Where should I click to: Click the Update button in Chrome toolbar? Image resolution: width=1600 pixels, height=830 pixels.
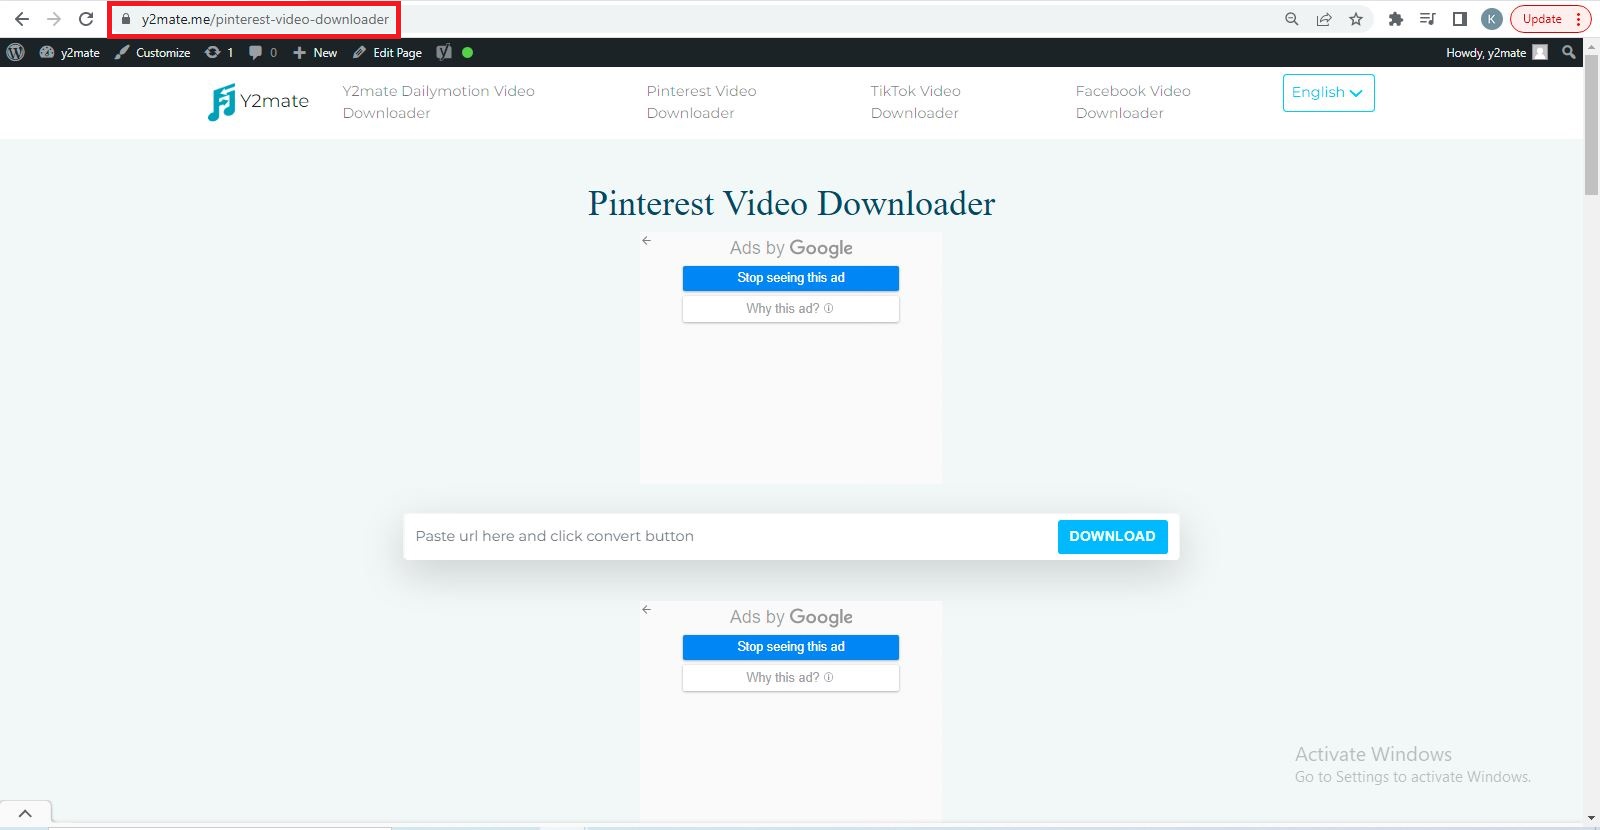[x=1550, y=19]
